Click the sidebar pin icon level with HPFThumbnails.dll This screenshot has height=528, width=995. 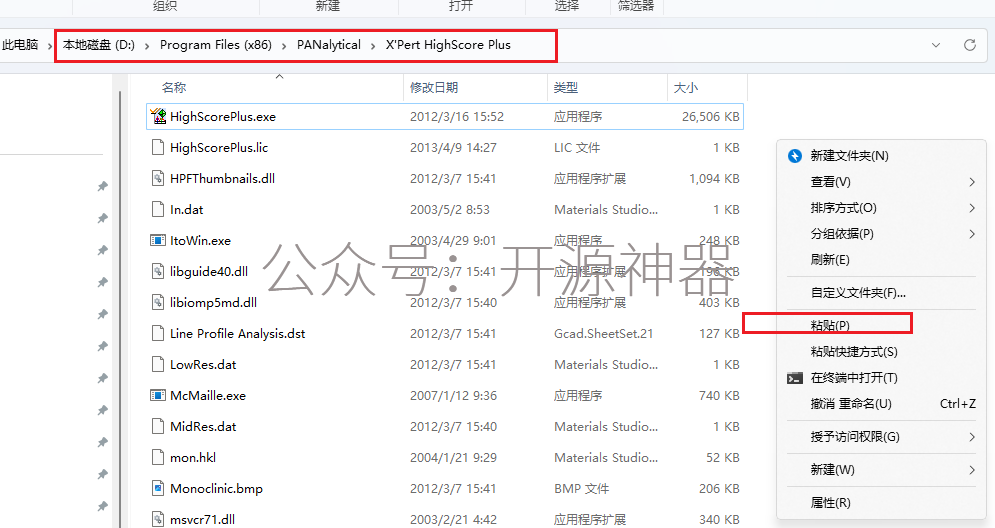(x=102, y=186)
